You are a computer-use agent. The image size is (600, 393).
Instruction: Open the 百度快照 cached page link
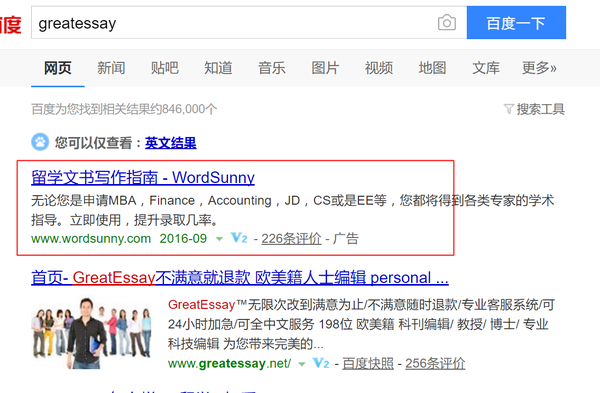coord(368,363)
